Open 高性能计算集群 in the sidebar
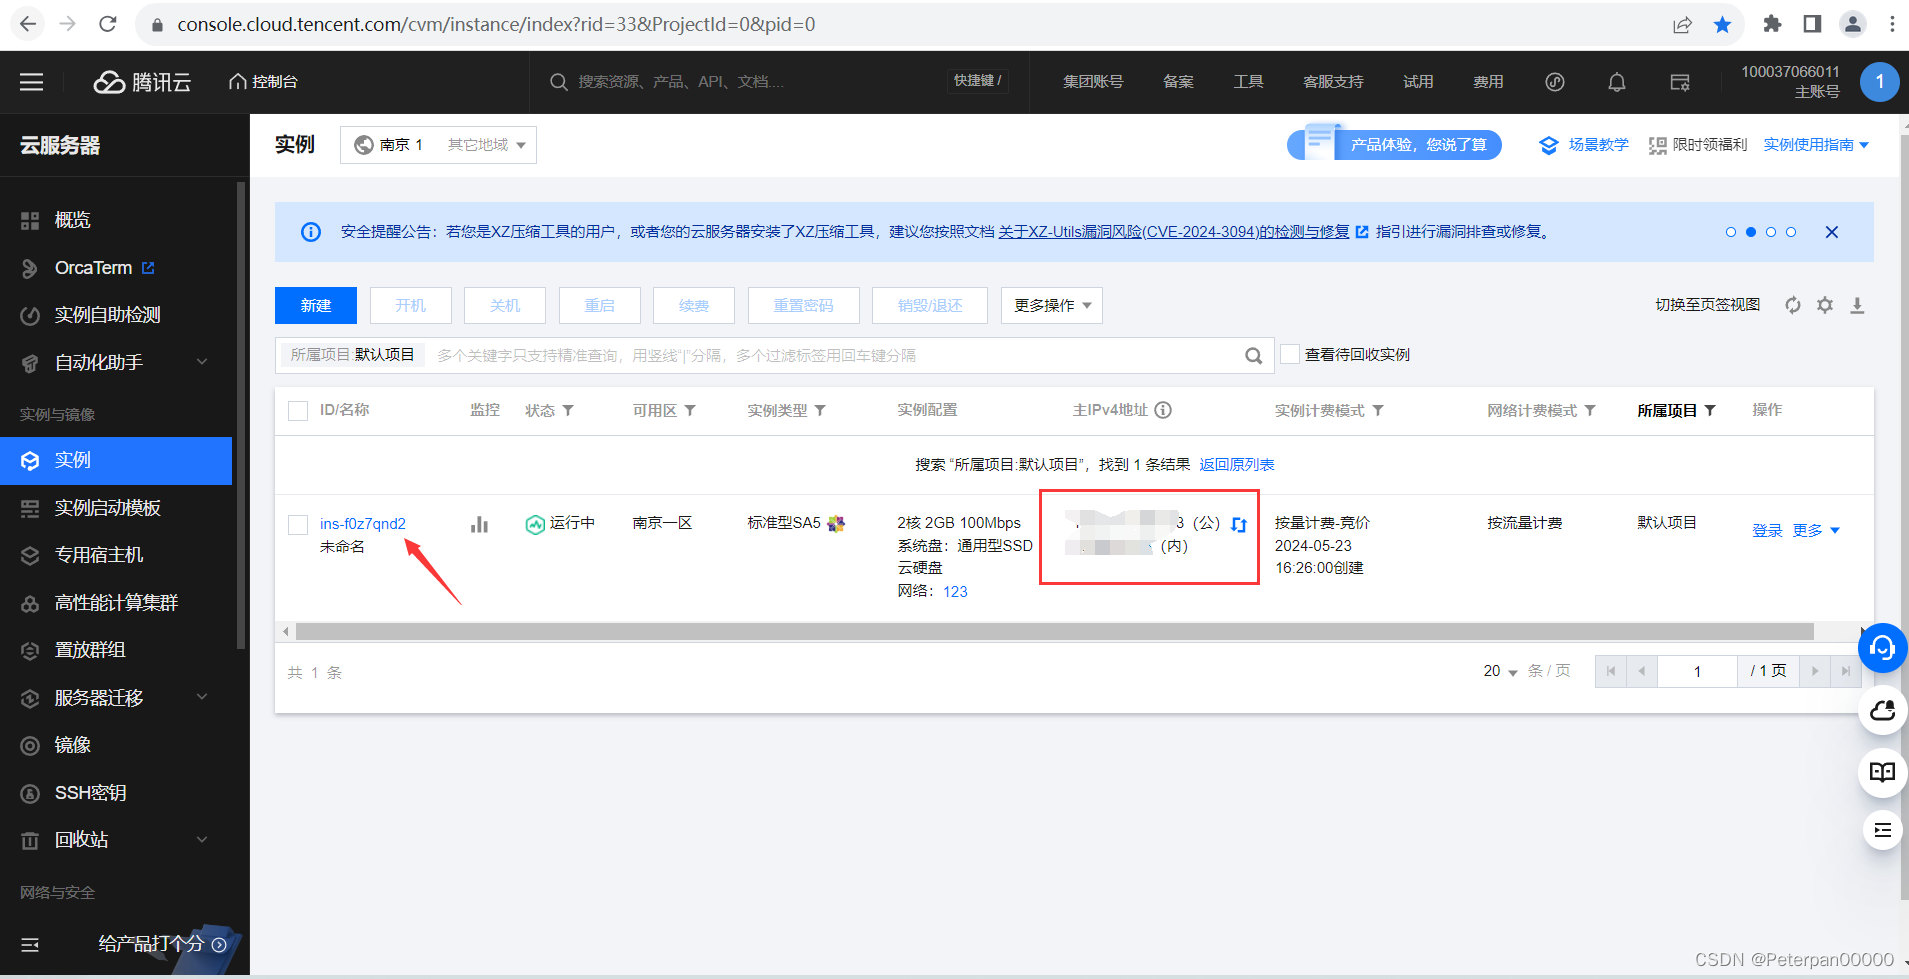The height and width of the screenshot is (979, 1909). click(x=116, y=603)
